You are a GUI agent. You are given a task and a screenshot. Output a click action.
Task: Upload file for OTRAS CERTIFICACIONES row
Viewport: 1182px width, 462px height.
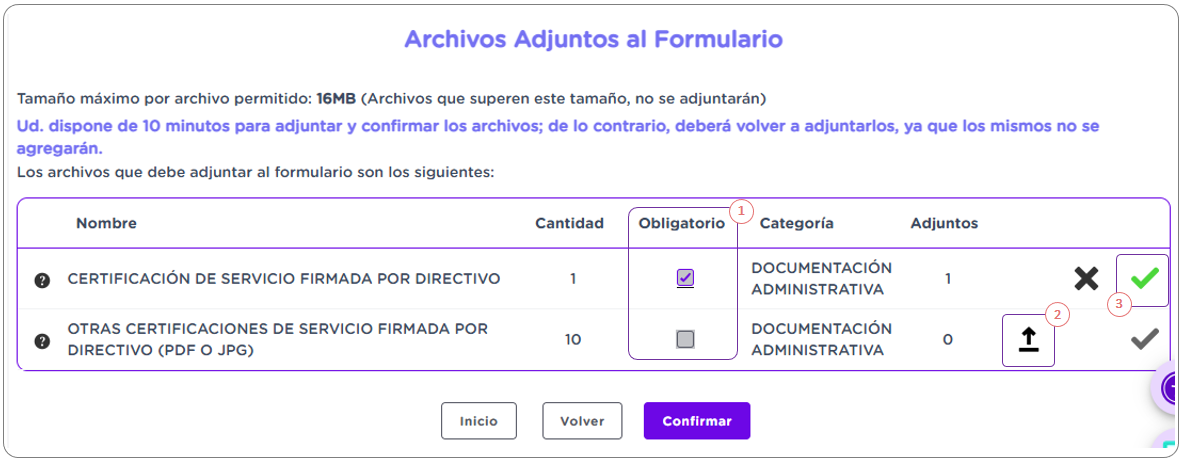(1028, 341)
